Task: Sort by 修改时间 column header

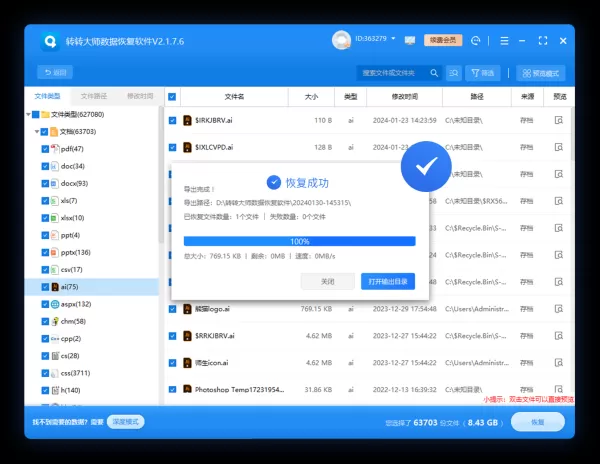Action: [x=404, y=97]
